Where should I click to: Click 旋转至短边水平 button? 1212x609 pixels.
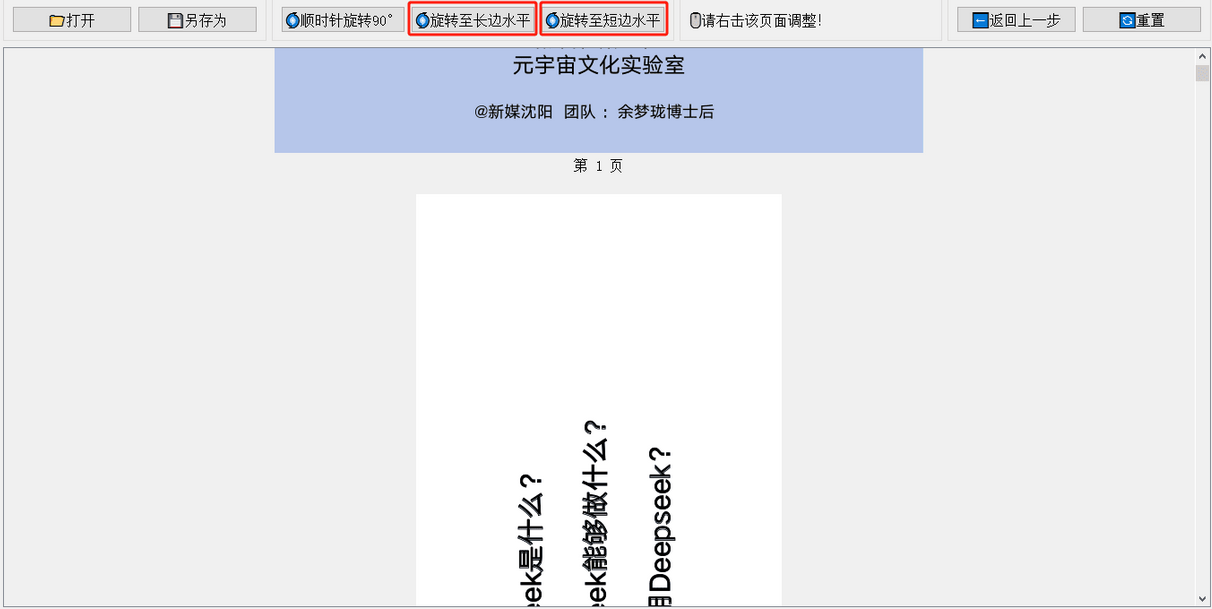603,20
